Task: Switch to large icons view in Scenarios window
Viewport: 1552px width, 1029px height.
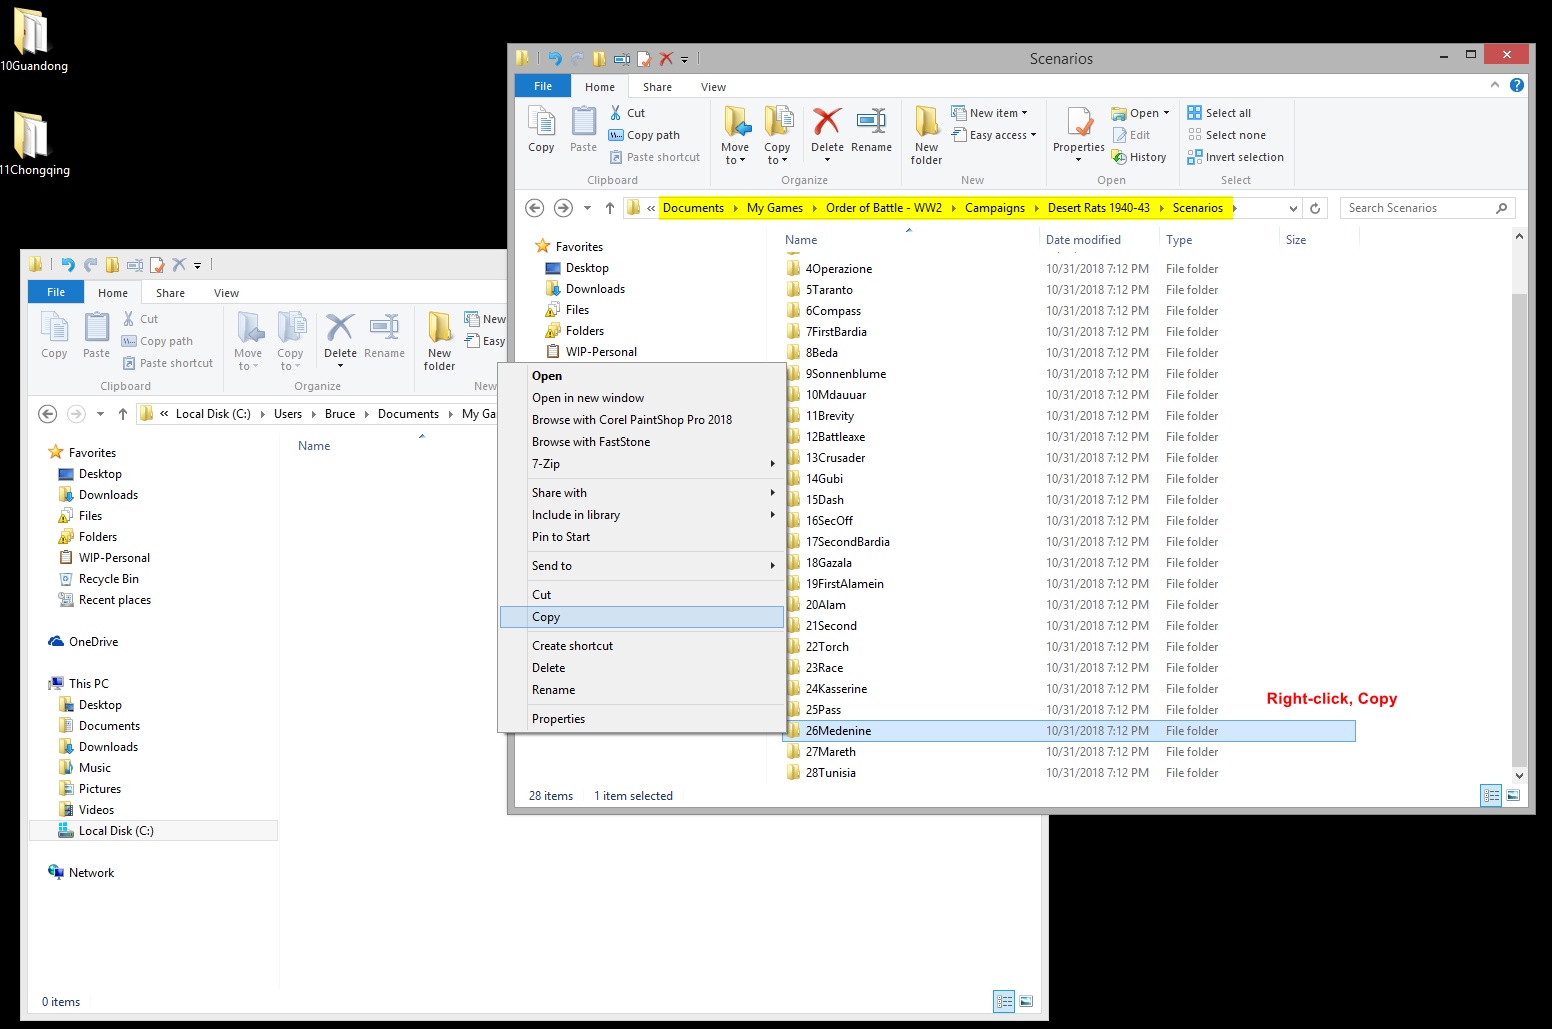Action: (1513, 796)
